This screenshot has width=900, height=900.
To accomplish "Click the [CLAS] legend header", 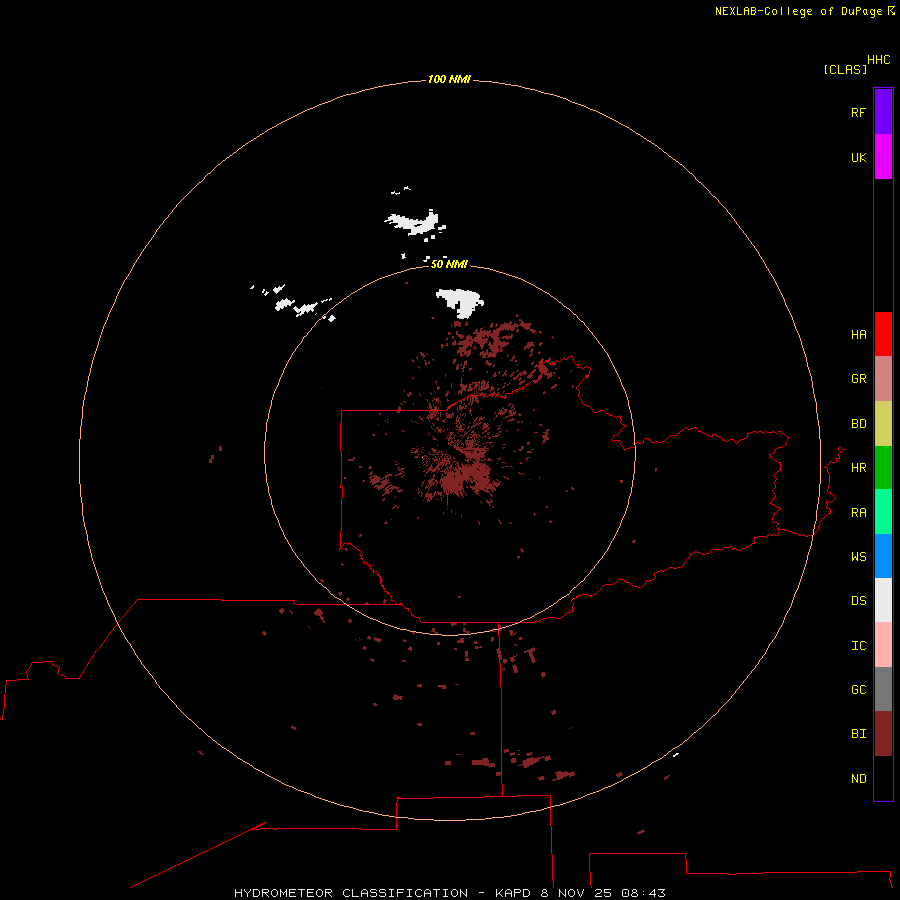I will [845, 69].
